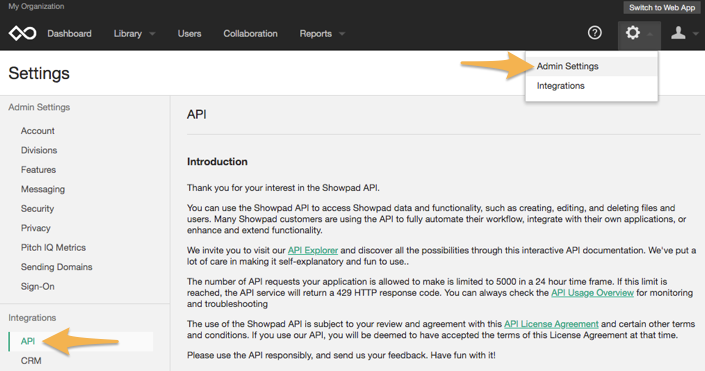The width and height of the screenshot is (705, 371).
Task: Open the Security settings sidebar item
Action: (x=37, y=209)
